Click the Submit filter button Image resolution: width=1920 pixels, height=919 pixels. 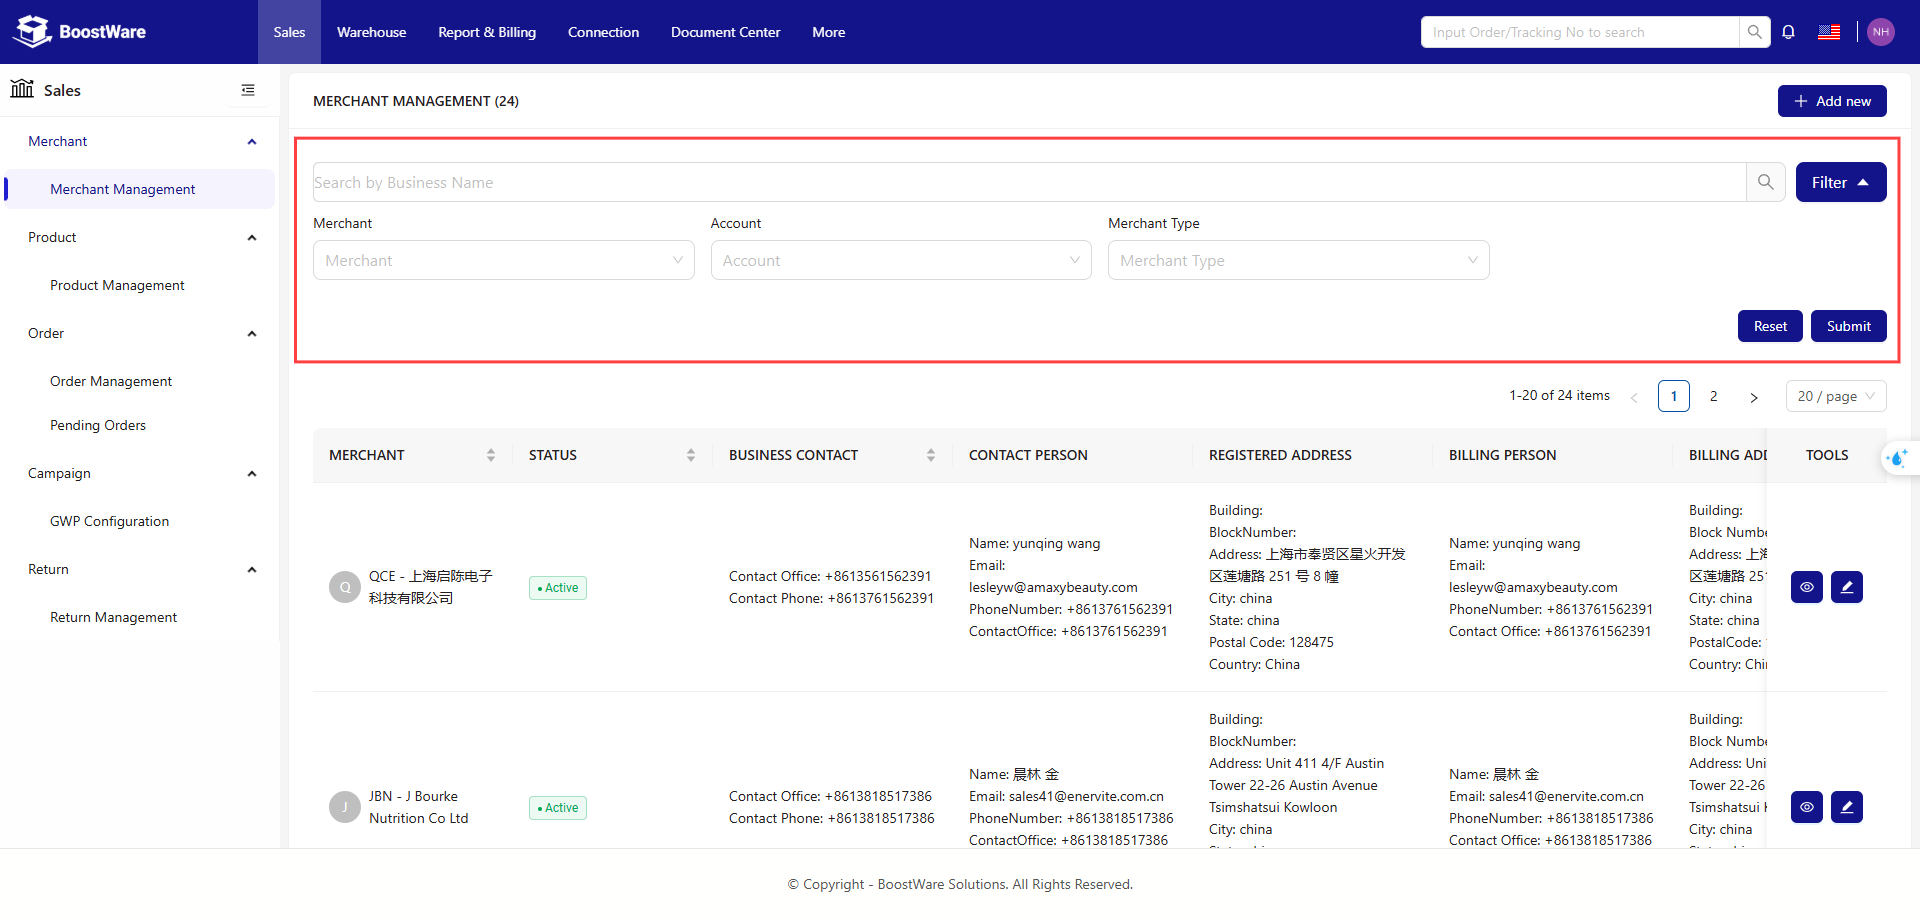pos(1848,326)
